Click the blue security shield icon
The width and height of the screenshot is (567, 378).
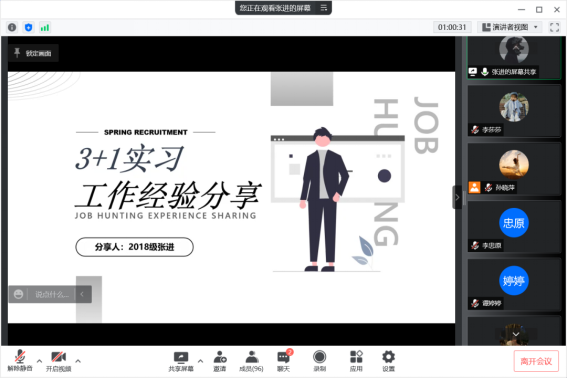(29, 27)
